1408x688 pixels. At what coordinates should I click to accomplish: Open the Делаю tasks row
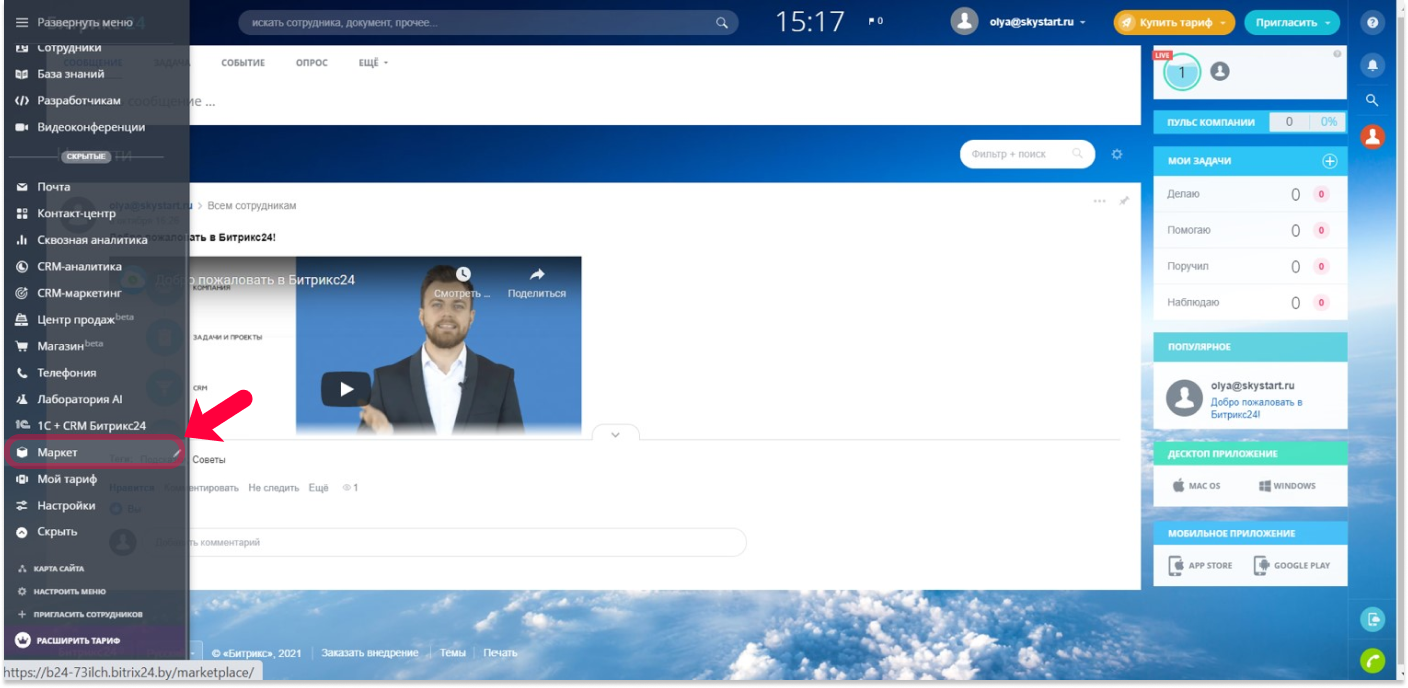point(1250,194)
